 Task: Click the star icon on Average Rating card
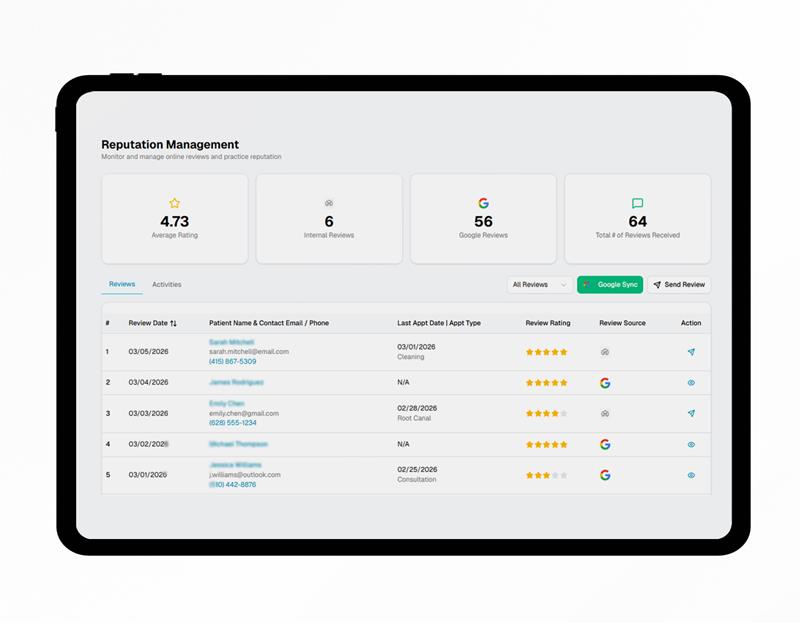174,203
